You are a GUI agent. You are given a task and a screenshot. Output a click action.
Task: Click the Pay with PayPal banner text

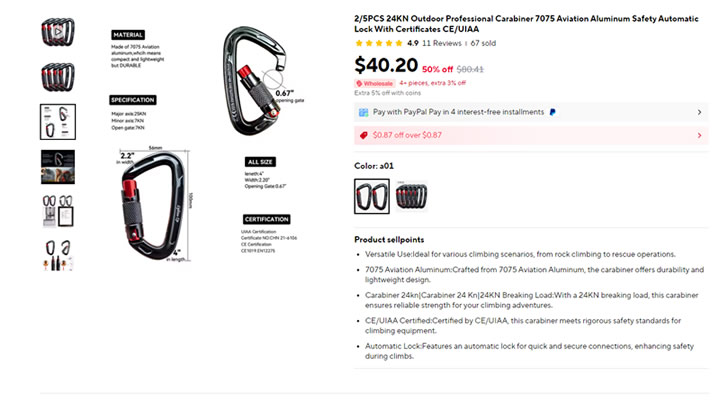click(x=458, y=112)
